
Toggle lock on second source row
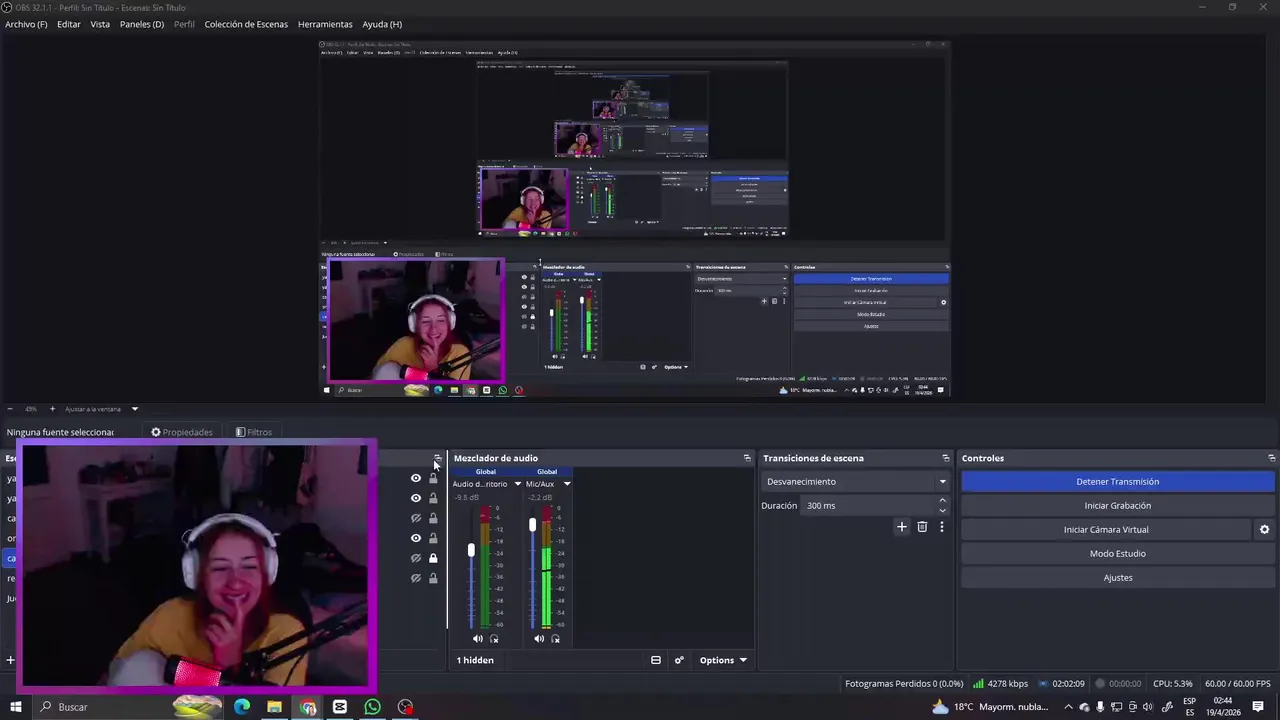pyautogui.click(x=433, y=498)
